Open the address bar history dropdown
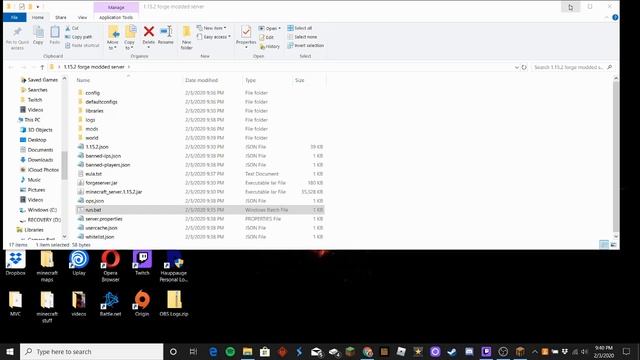This screenshot has width=640, height=360. 517,67
